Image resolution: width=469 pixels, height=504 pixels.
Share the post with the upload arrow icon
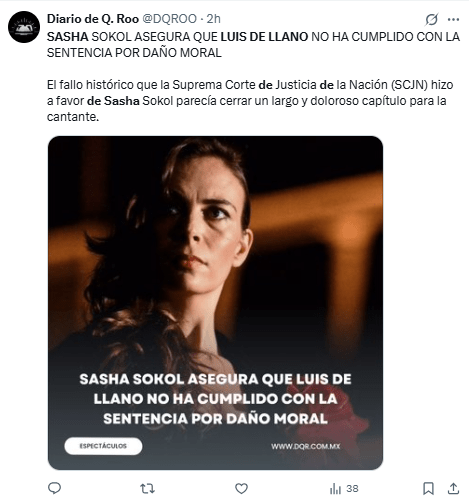coord(453,489)
